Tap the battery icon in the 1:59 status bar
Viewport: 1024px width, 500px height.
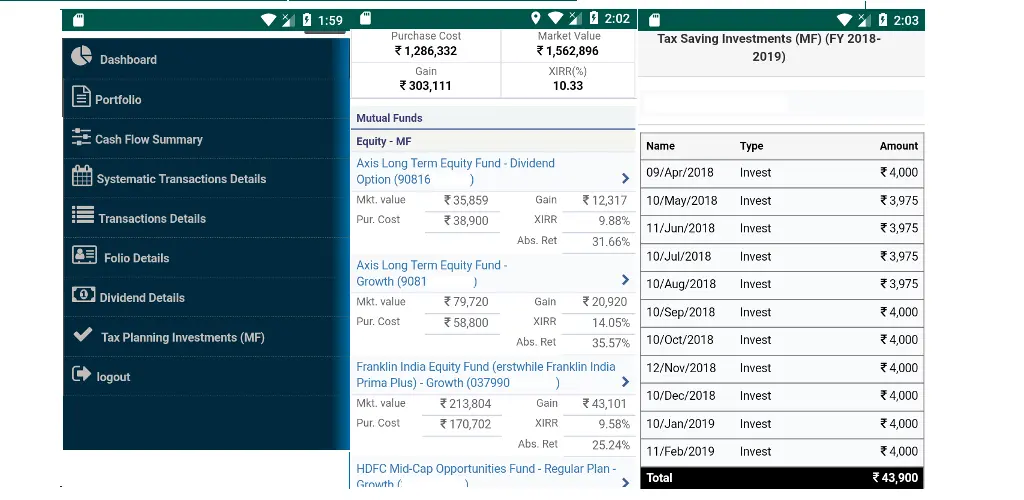point(307,20)
